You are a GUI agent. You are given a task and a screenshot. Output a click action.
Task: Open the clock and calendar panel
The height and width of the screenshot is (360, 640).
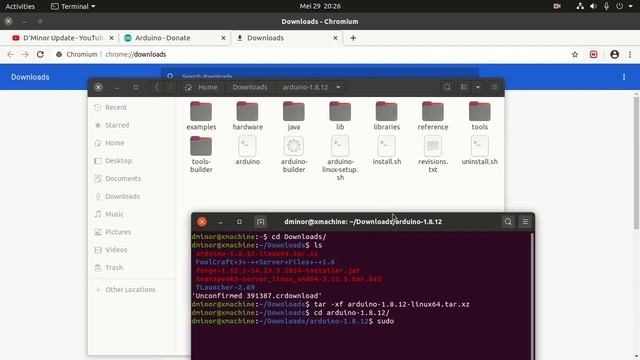(320, 6)
